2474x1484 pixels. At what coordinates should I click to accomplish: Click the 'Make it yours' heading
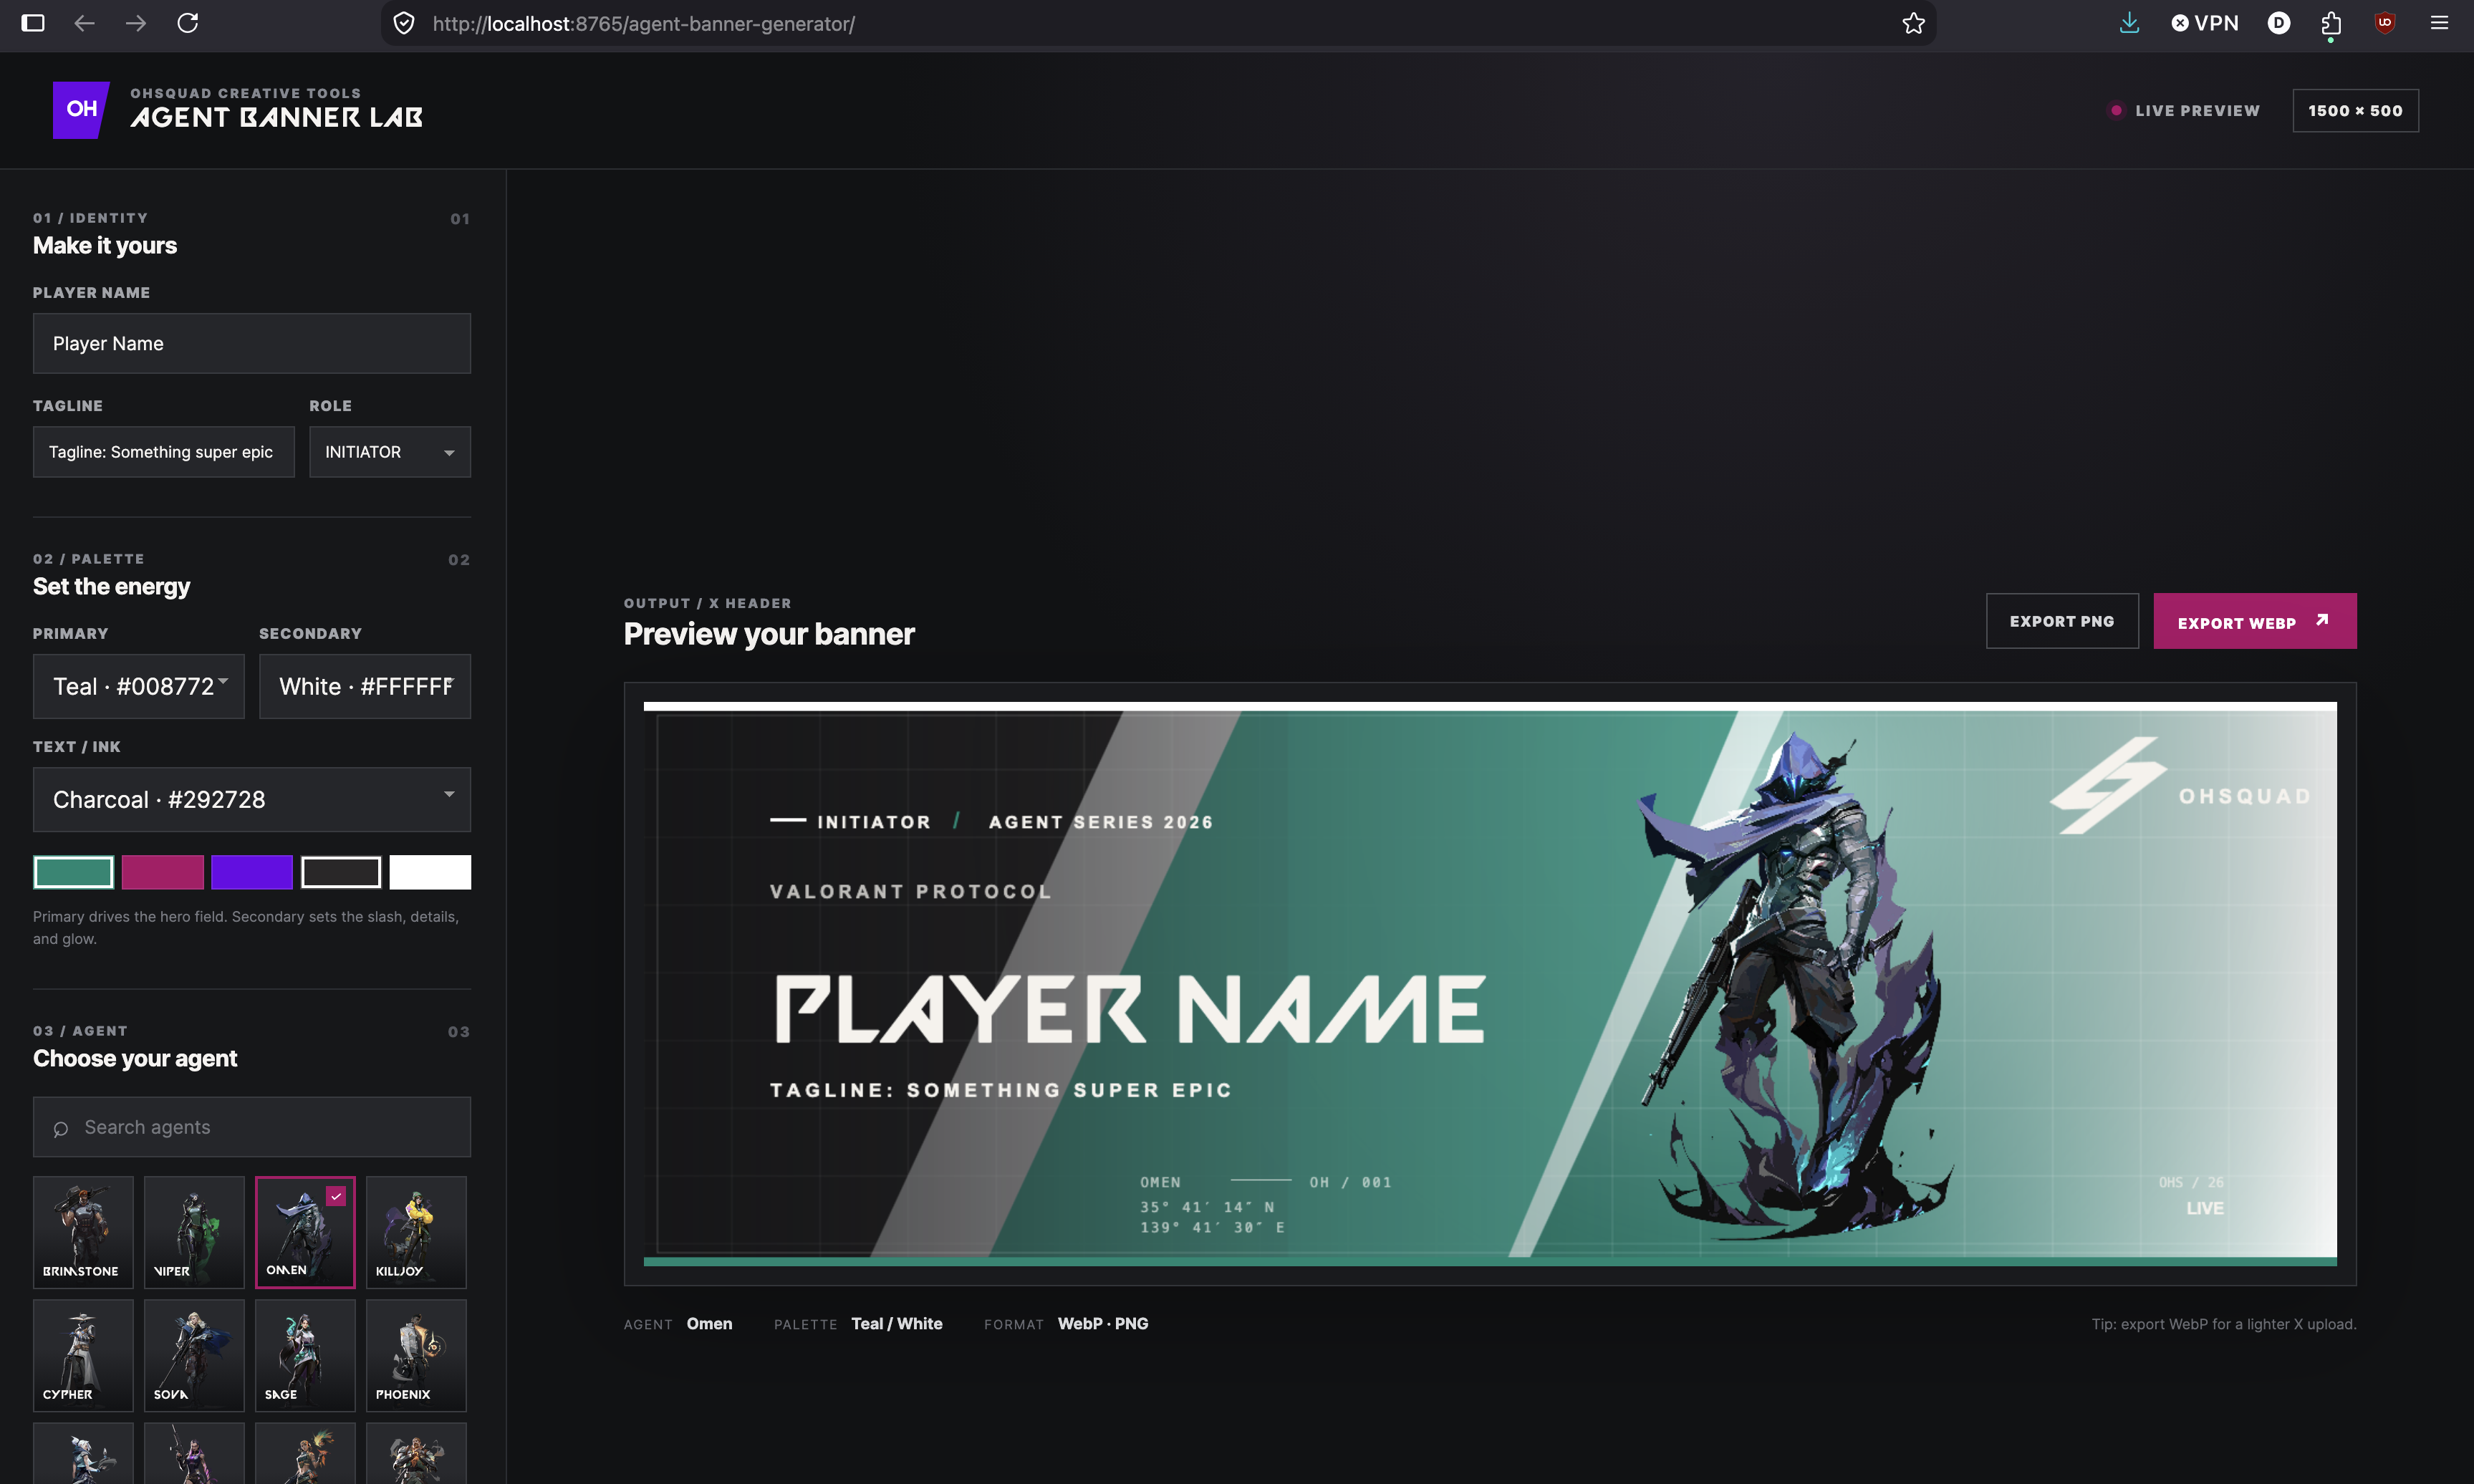[105, 245]
